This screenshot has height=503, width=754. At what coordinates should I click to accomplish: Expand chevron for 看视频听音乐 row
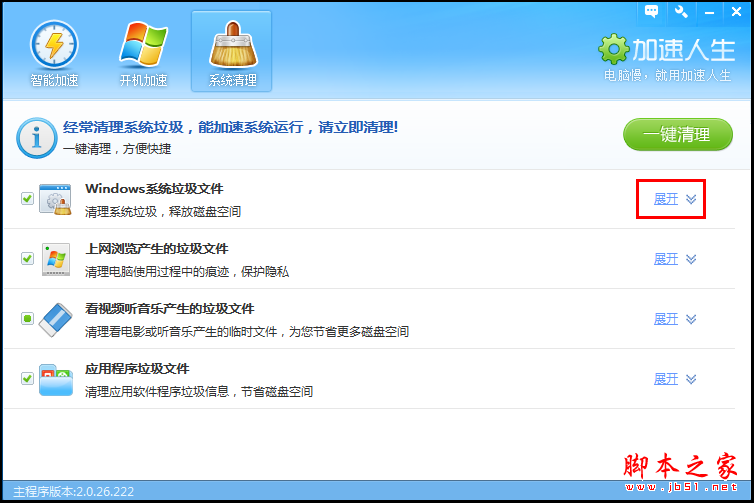691,319
